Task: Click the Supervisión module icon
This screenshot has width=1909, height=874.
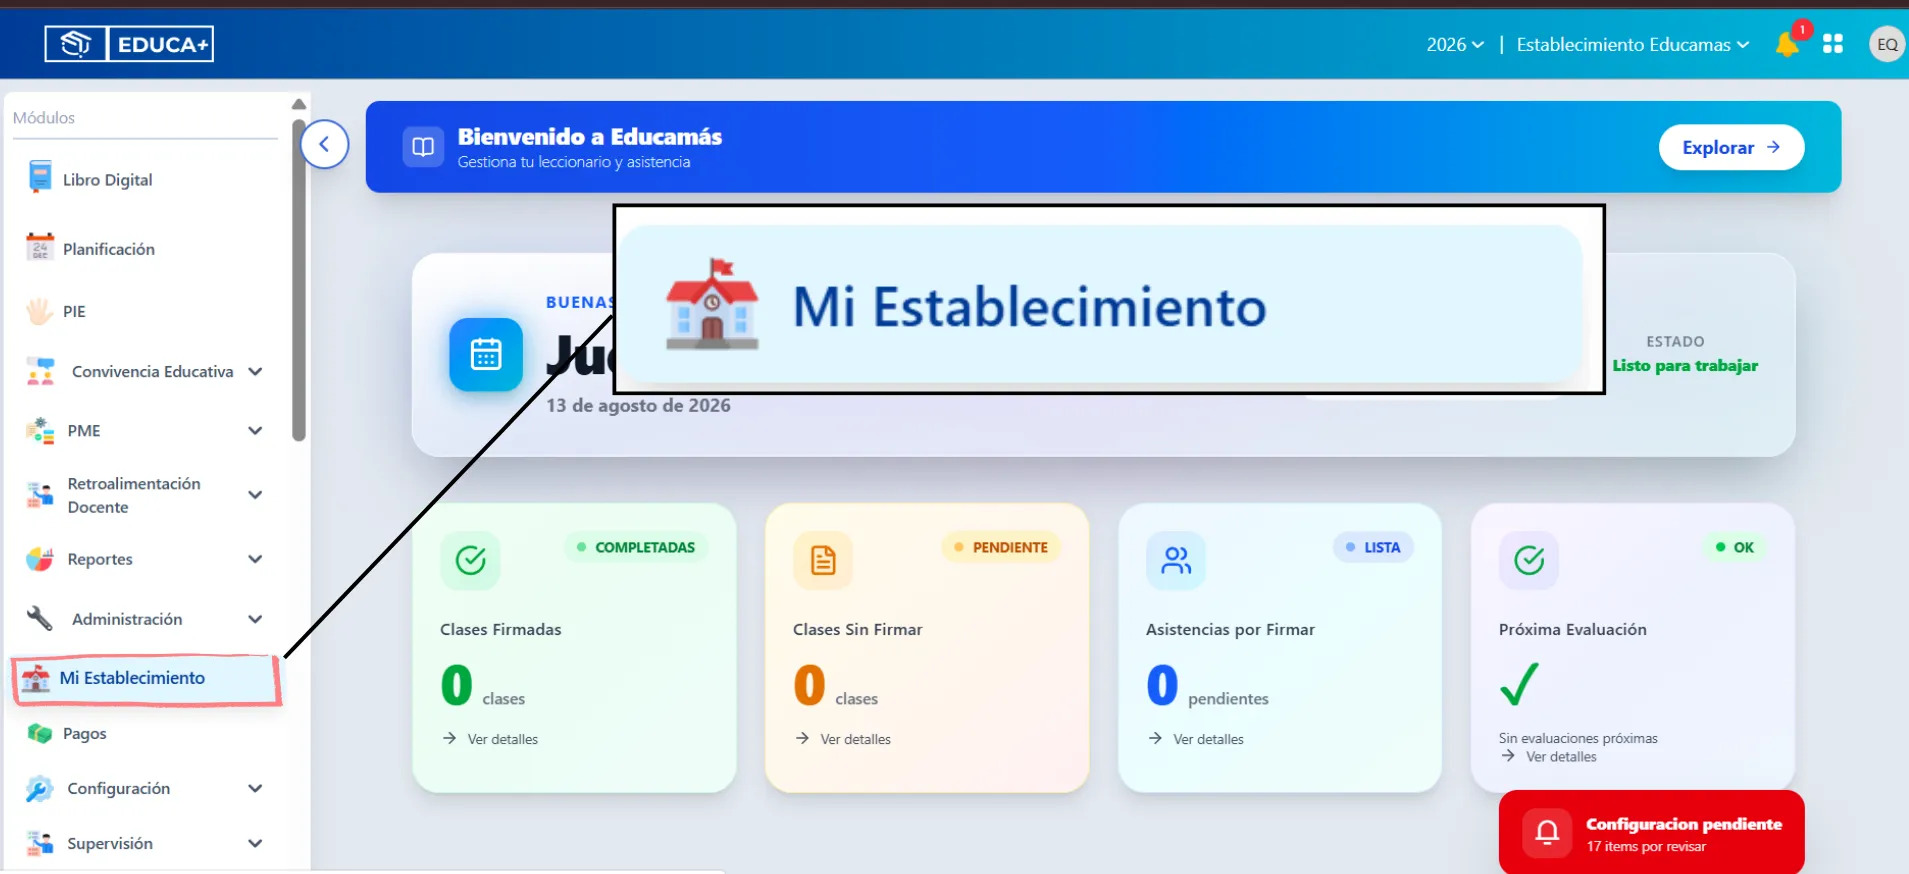Action: [40, 843]
